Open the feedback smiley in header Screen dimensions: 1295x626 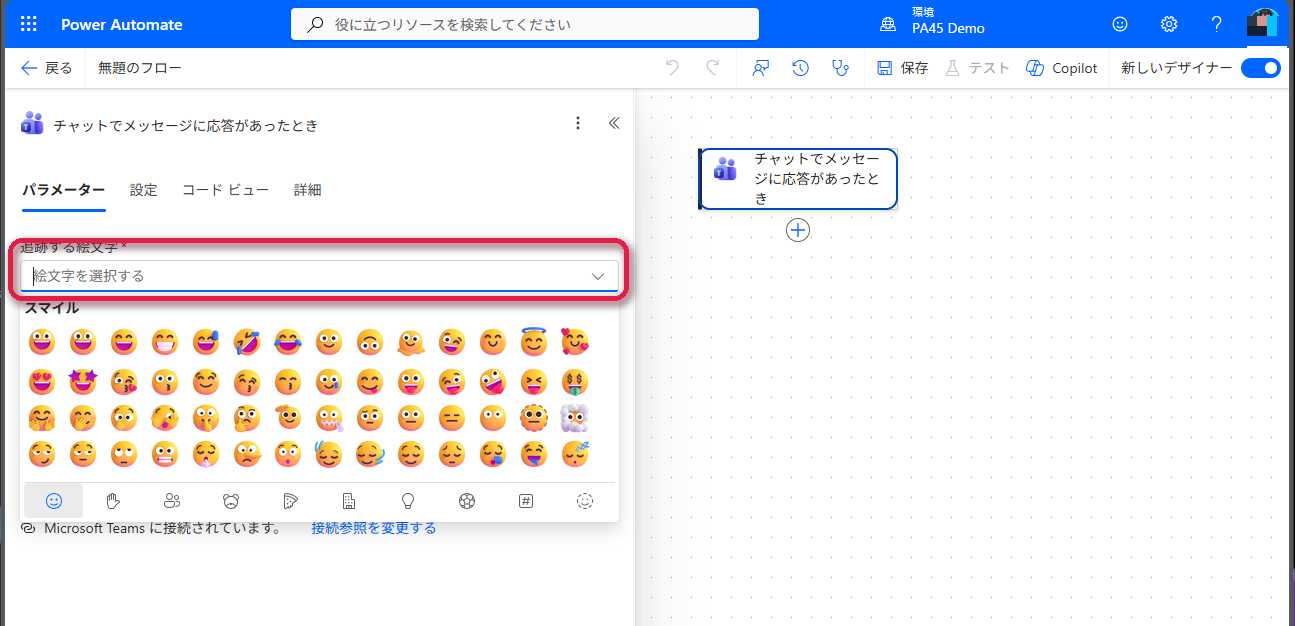(1120, 24)
